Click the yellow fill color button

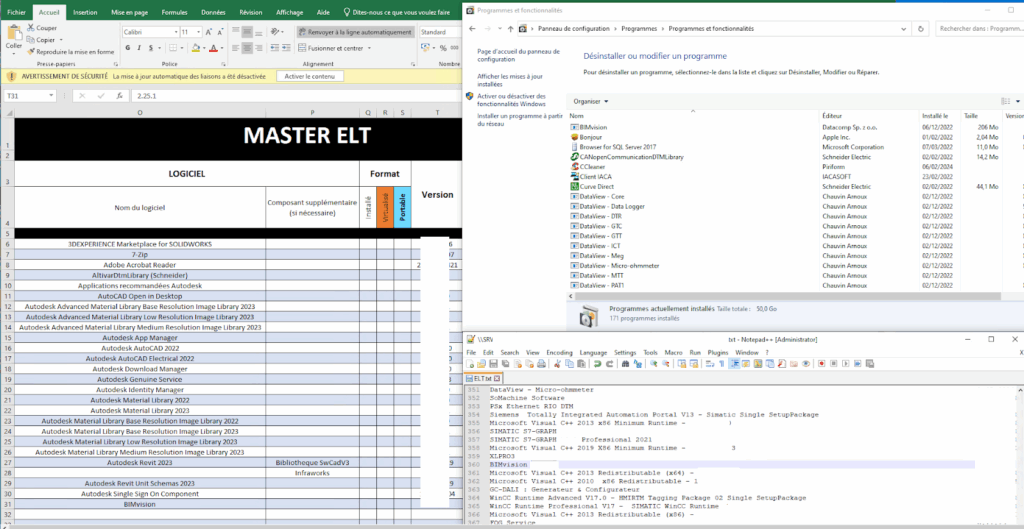pyautogui.click(x=195, y=48)
